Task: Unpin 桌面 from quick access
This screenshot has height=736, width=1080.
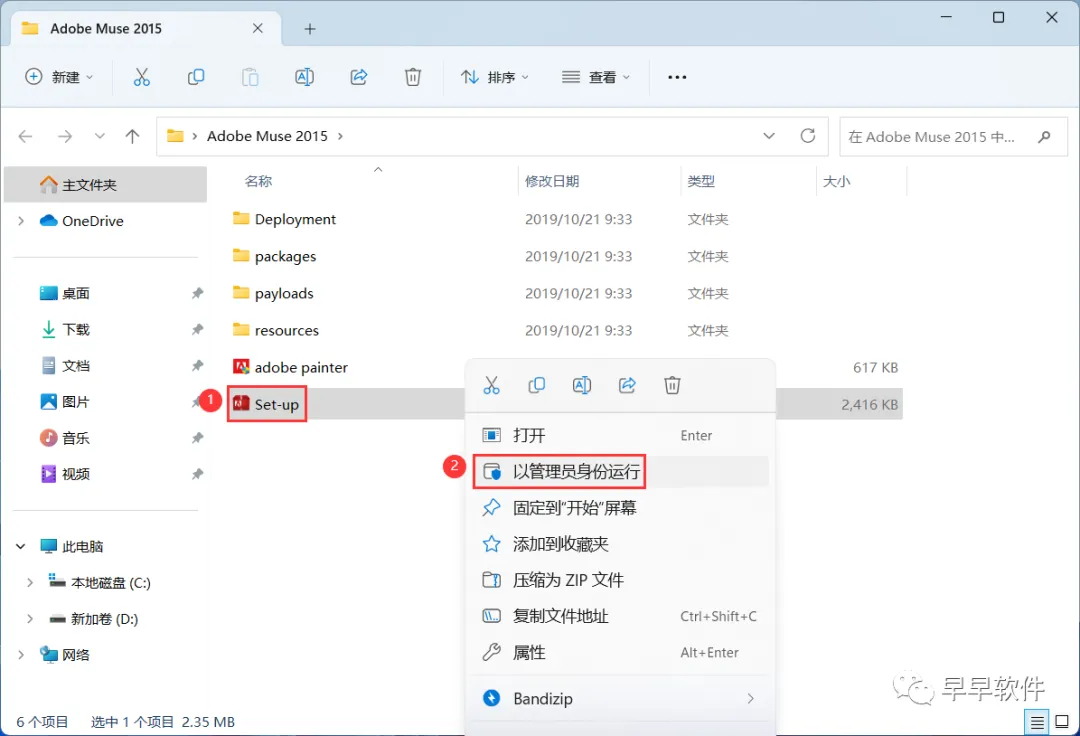Action: coord(197,293)
